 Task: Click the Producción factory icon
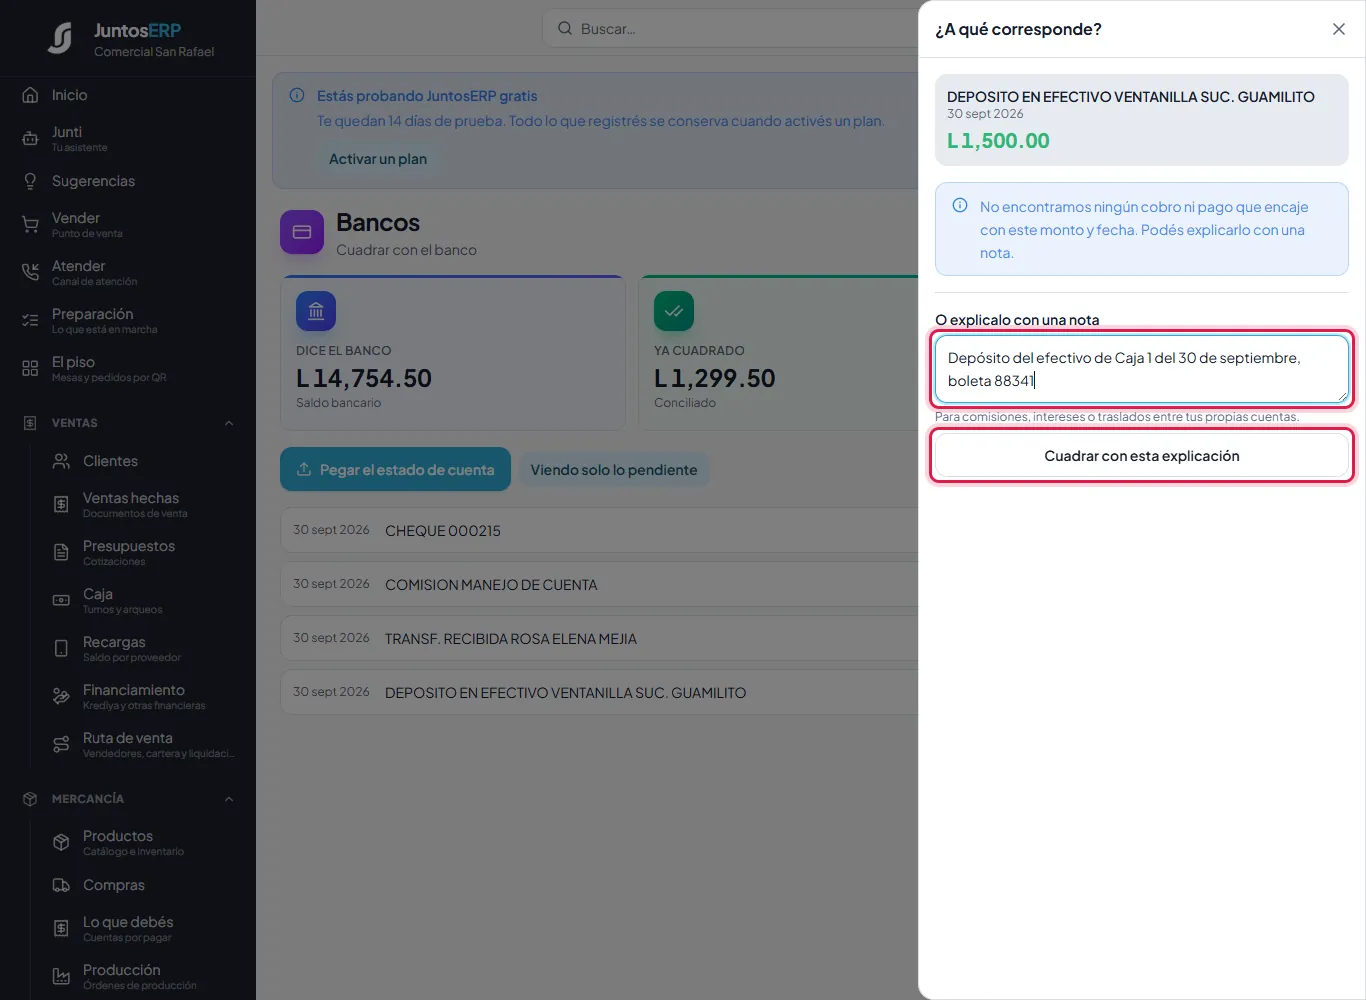pyautogui.click(x=61, y=977)
